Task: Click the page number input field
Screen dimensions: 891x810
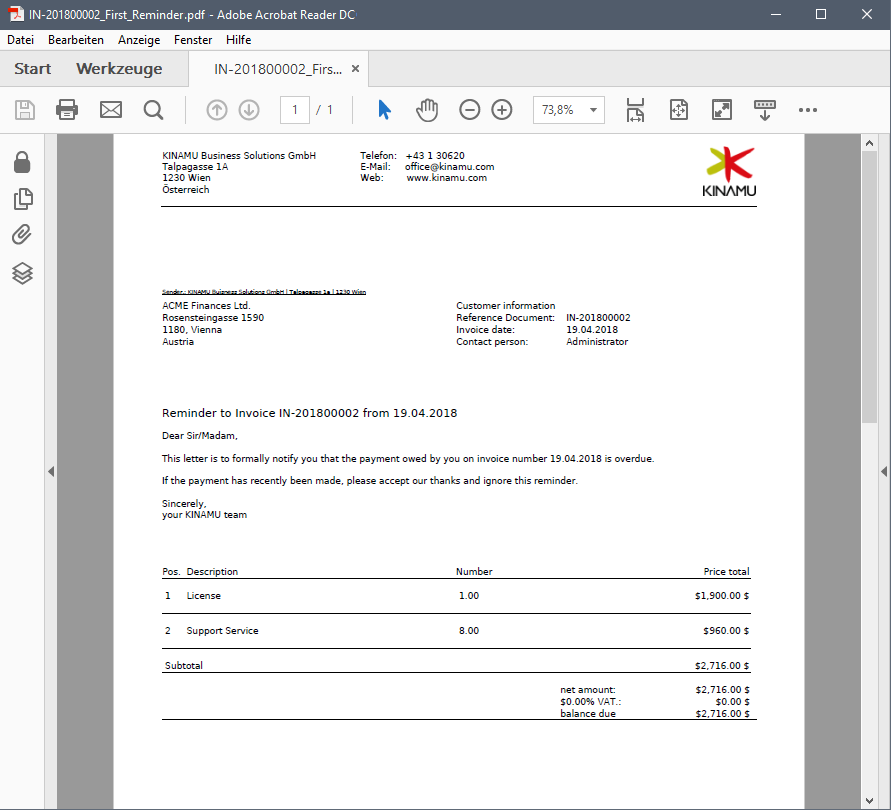Action: (x=294, y=110)
